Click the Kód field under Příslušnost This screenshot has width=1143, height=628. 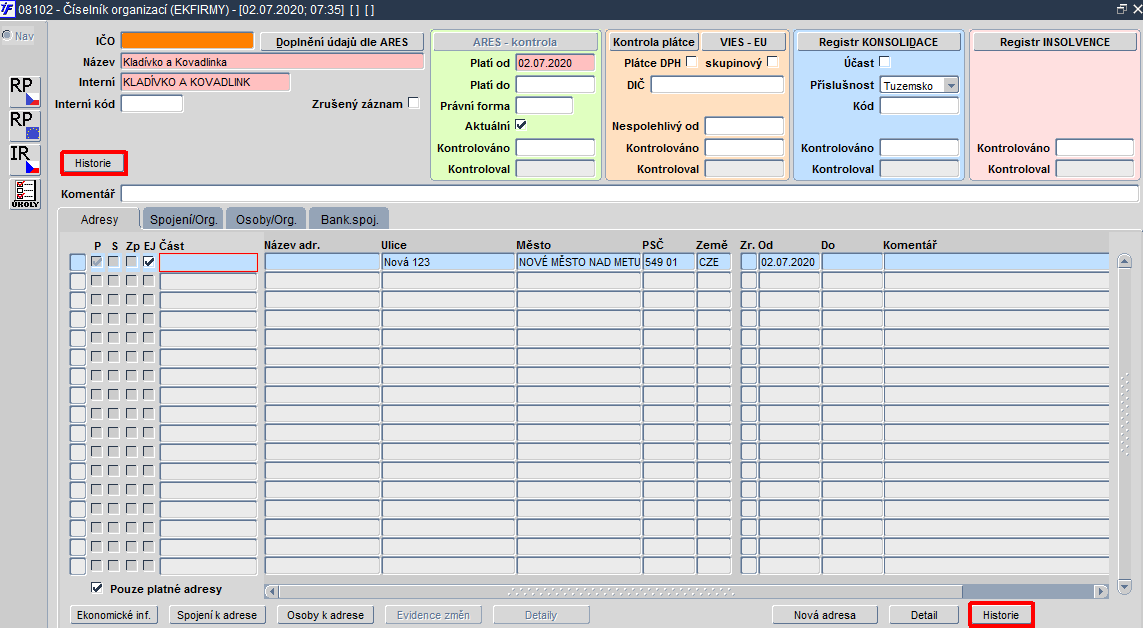click(919, 106)
